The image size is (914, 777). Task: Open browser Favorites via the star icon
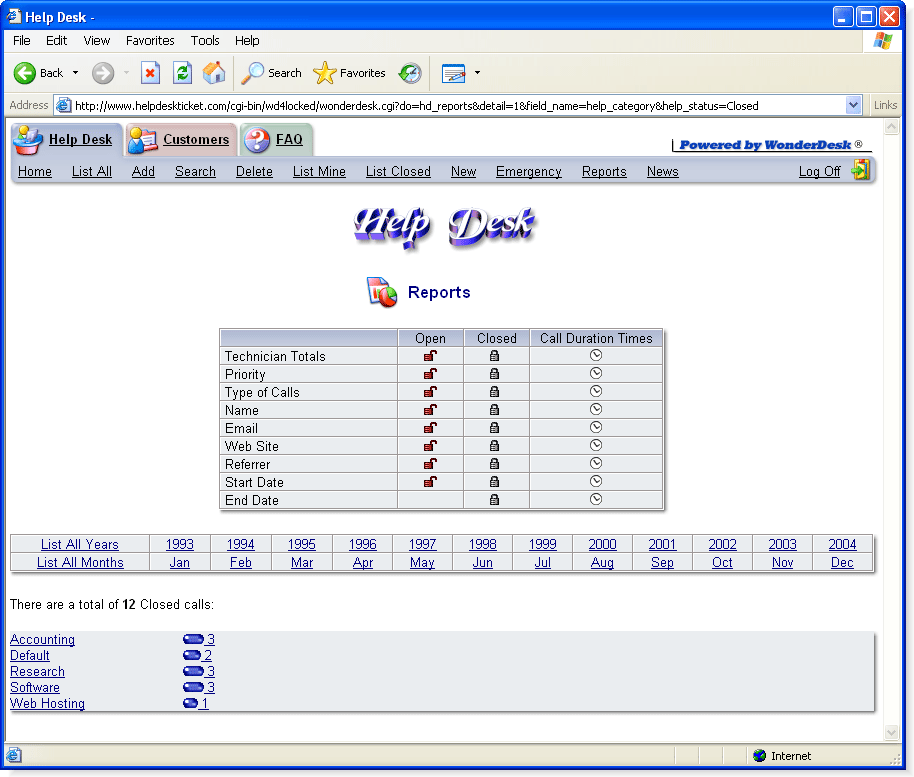(323, 72)
